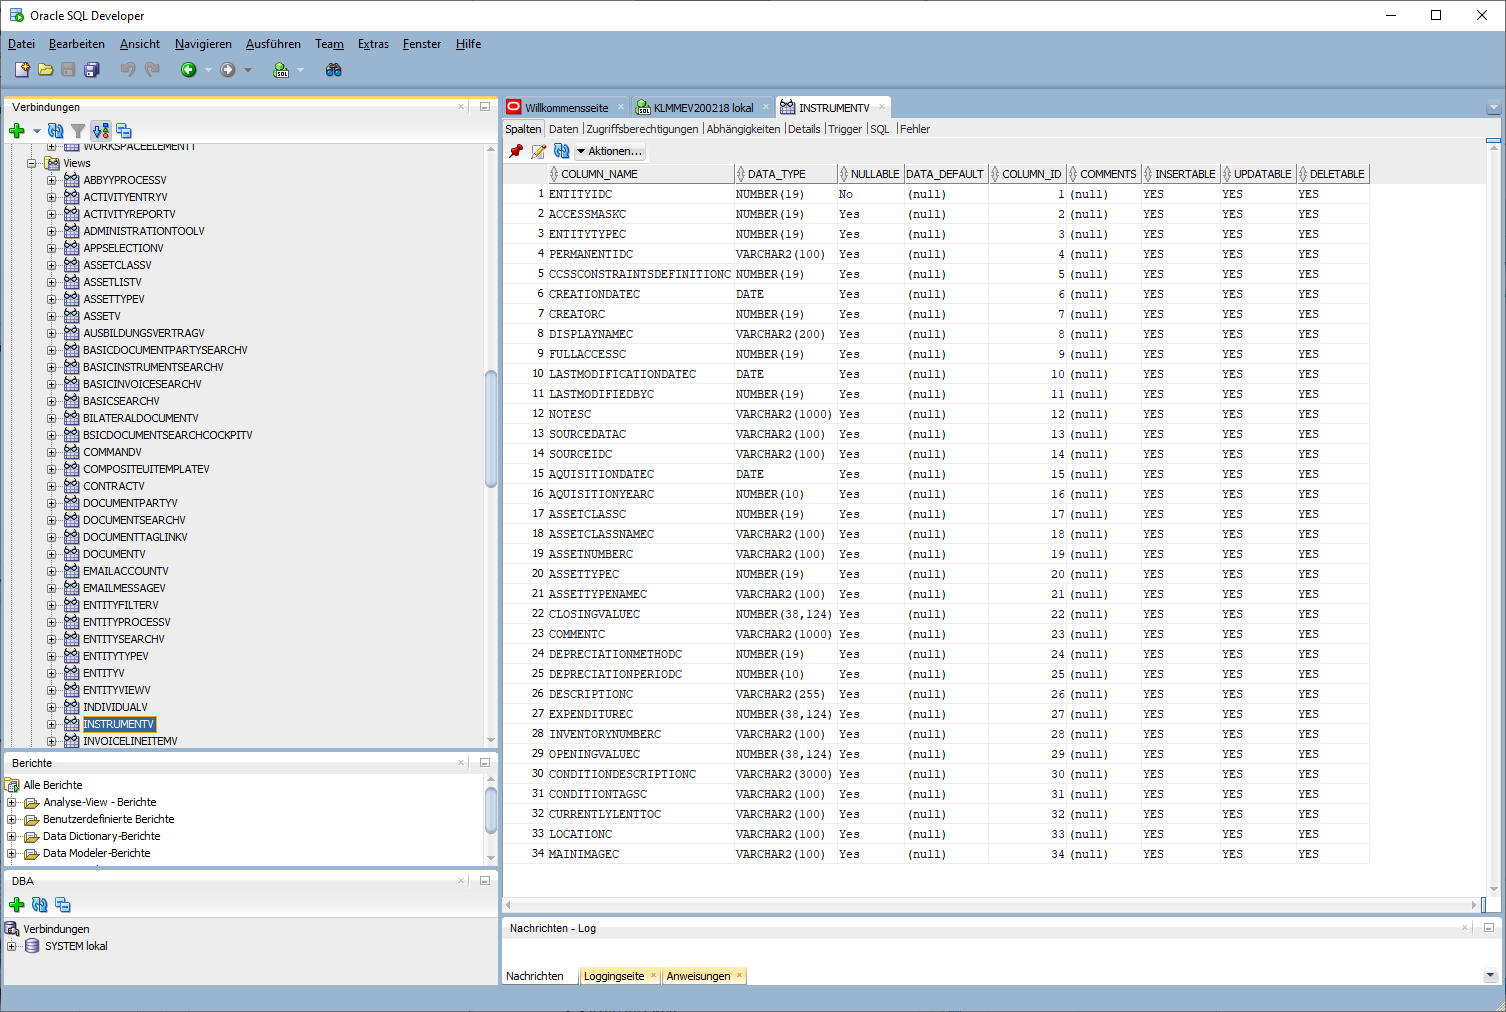Refresh the DBA panel
Viewport: 1506px width, 1012px height.
40,905
